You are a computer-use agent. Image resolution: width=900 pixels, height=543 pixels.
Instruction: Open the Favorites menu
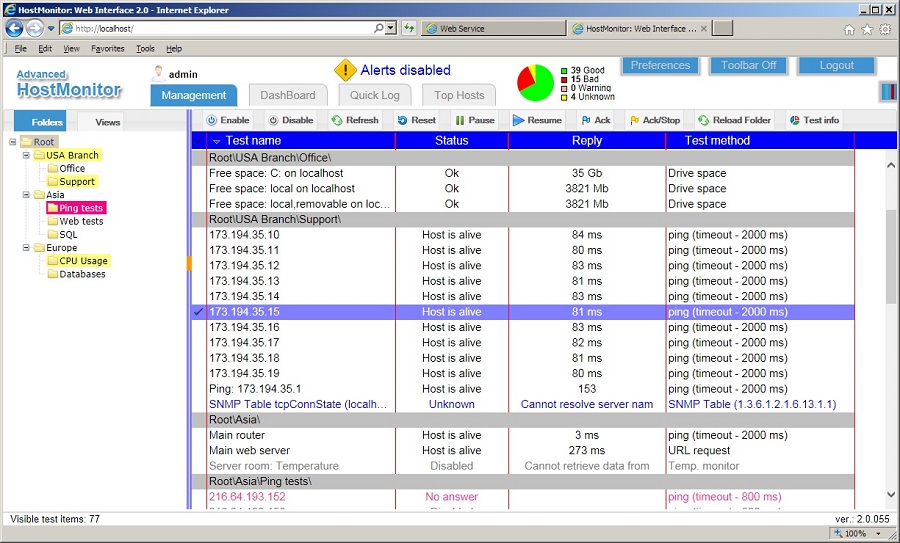coord(108,48)
